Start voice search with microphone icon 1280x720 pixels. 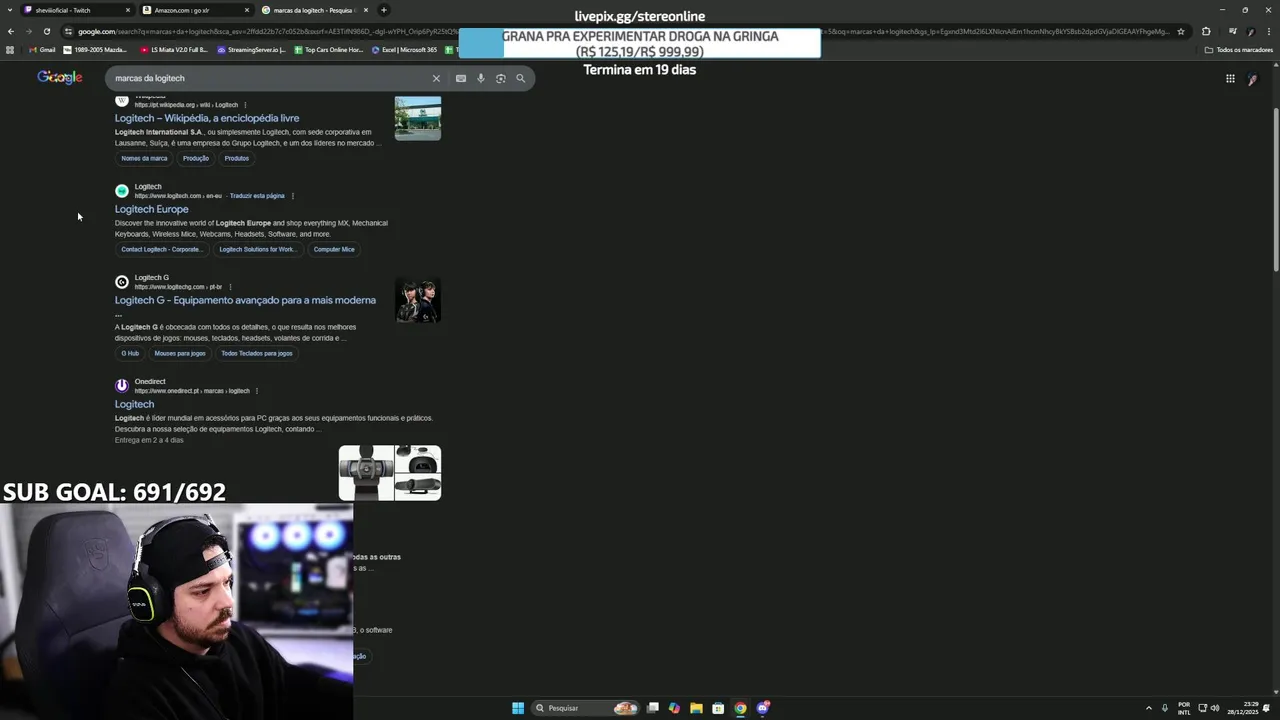(x=481, y=78)
